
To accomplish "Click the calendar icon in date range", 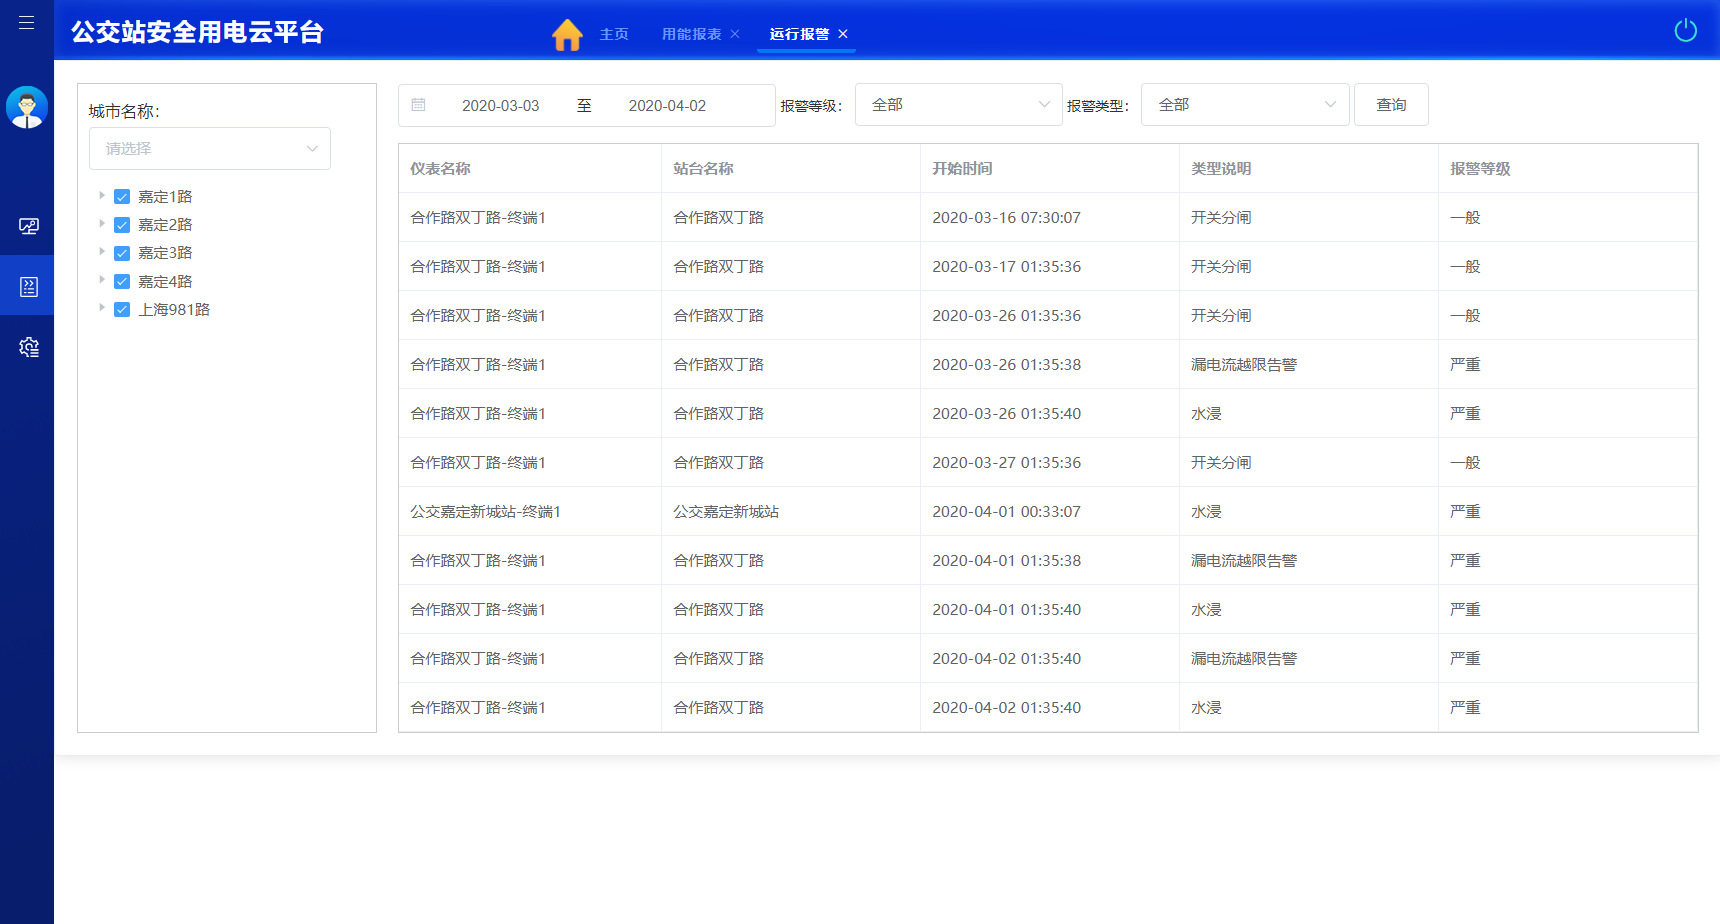I will coord(419,105).
